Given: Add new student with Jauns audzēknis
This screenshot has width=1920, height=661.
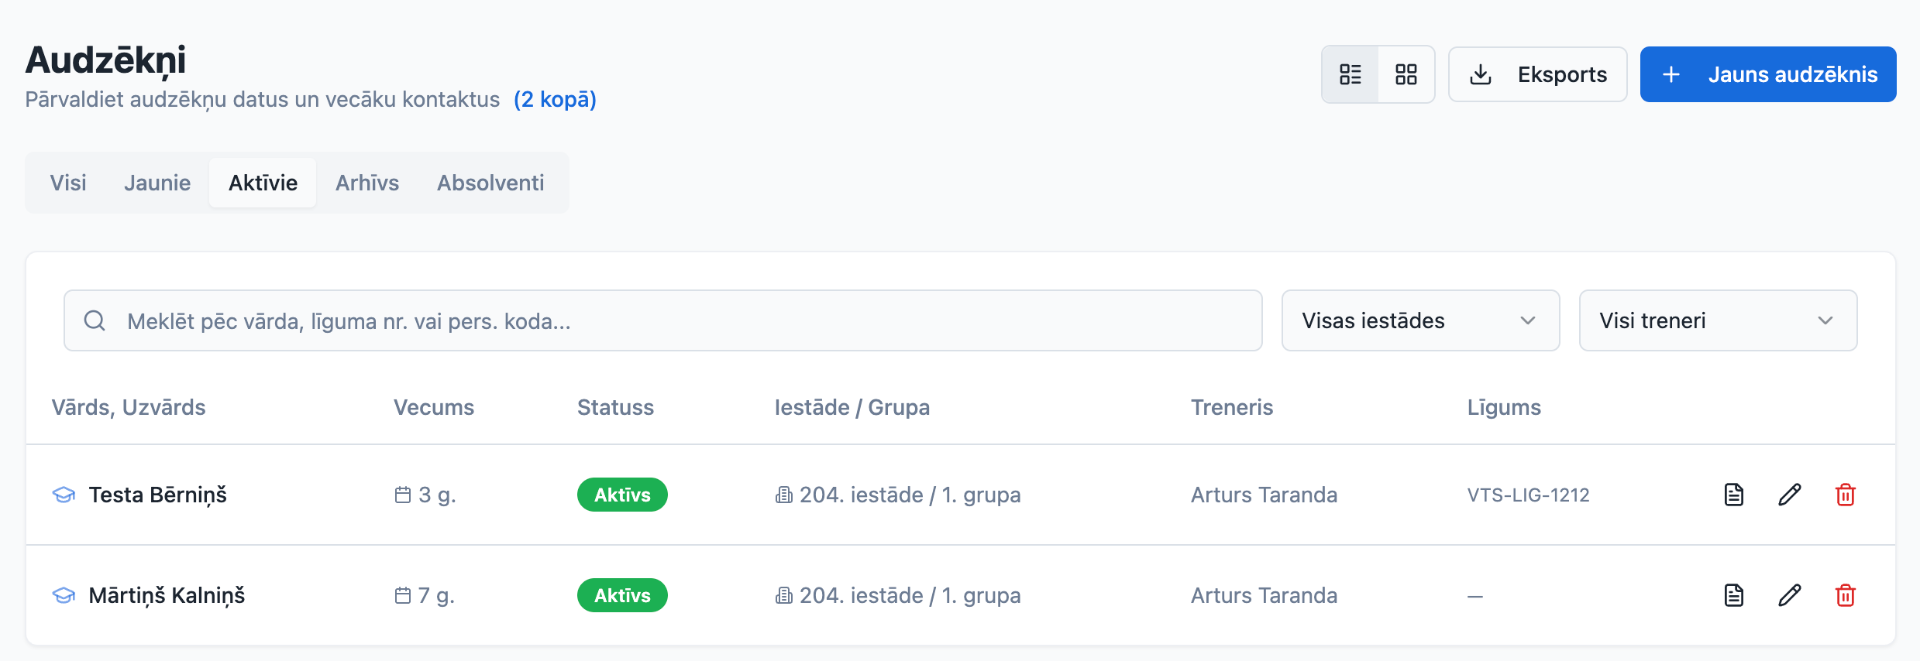Looking at the screenshot, I should [1768, 74].
